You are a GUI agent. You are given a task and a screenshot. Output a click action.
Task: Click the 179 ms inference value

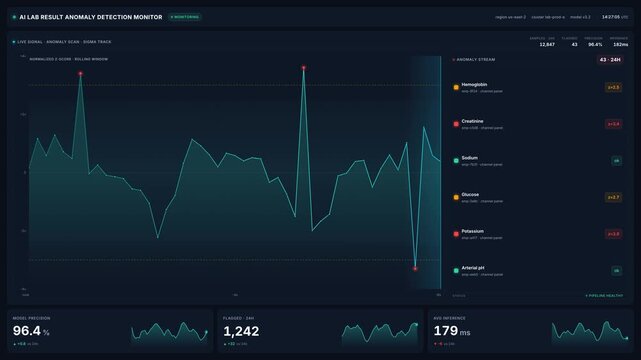pos(452,331)
